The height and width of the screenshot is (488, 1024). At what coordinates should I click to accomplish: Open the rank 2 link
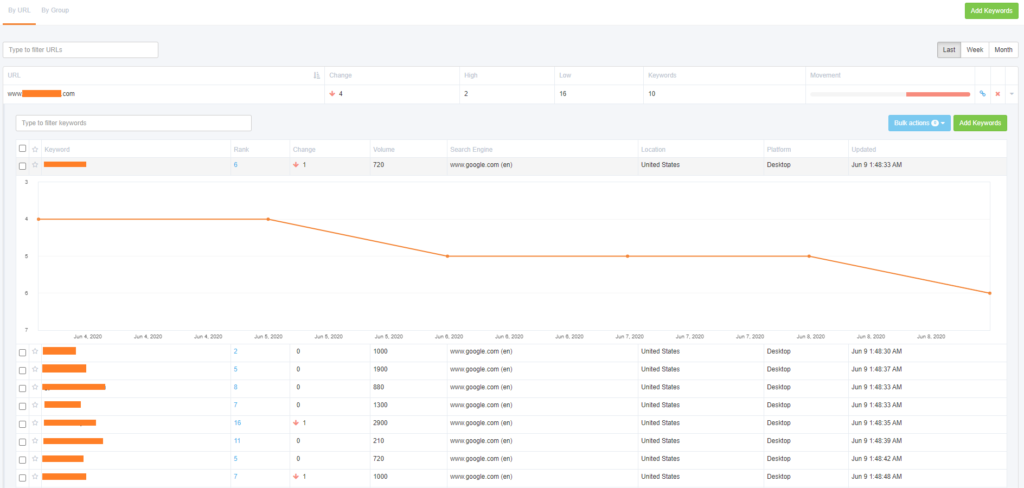pos(235,351)
